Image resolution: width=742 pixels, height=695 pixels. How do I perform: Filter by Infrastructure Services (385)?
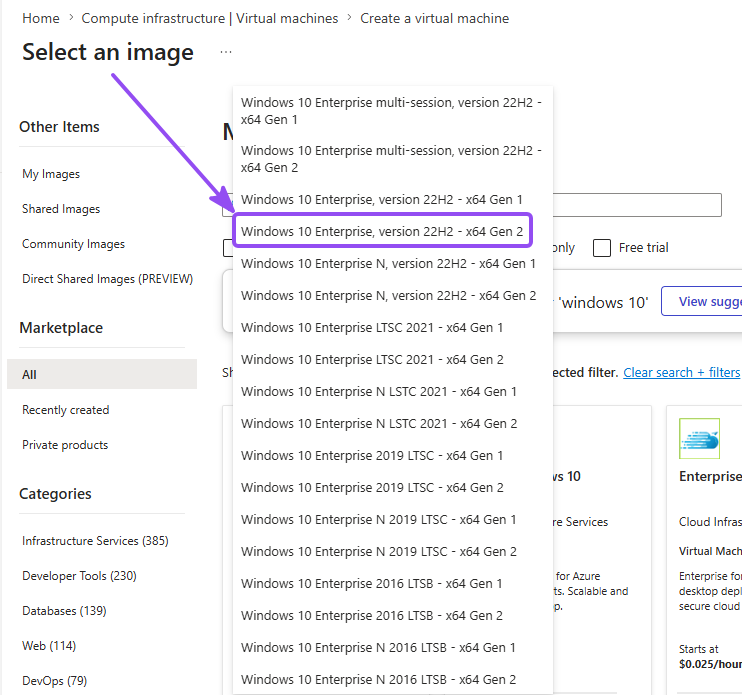95,541
